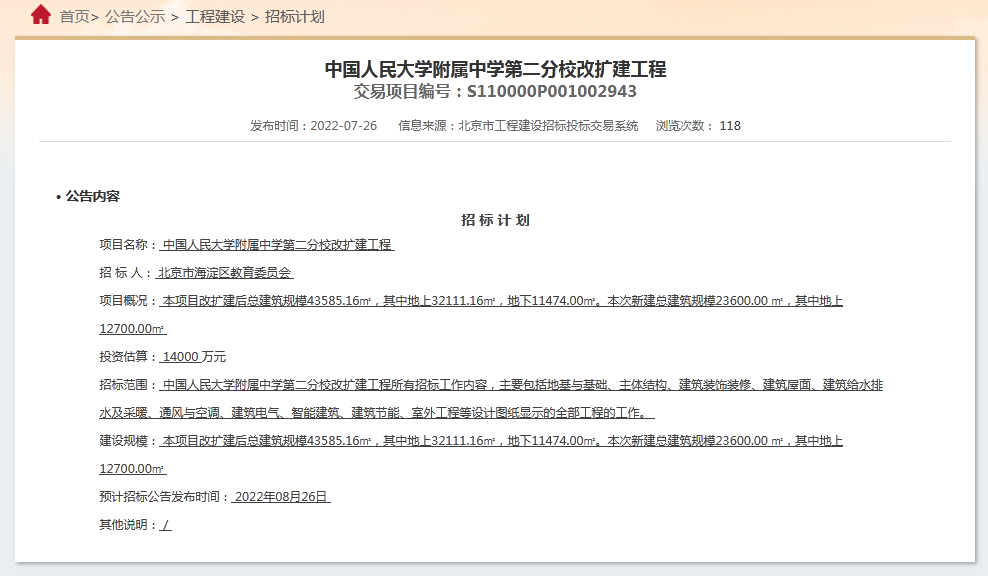Select tenderer 北京市海淀区教育委员会
The image size is (988, 576).
tap(224, 273)
